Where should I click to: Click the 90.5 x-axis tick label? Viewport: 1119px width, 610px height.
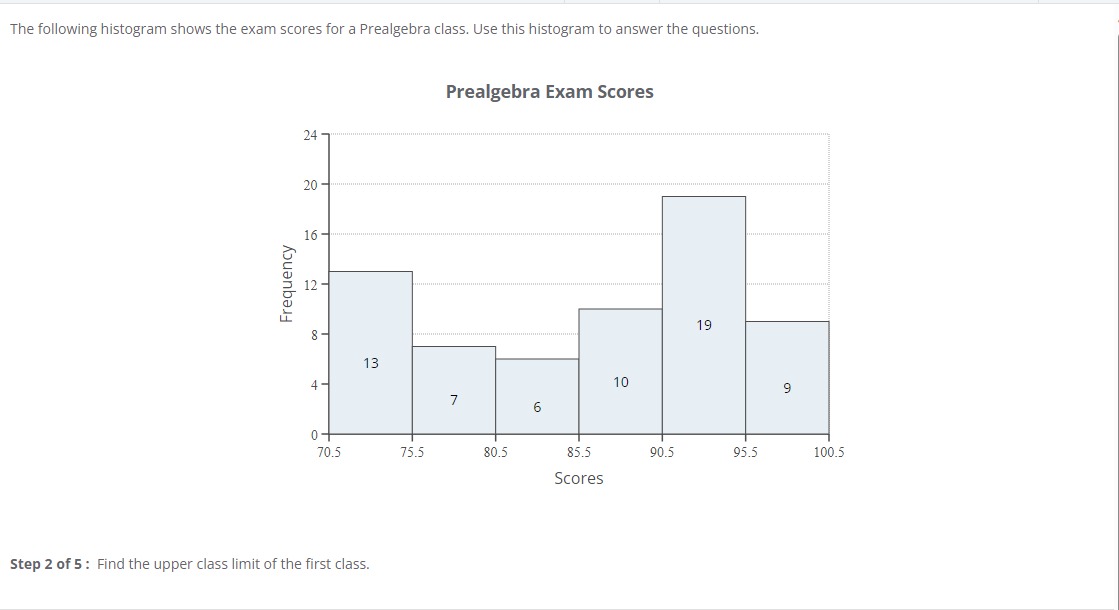pyautogui.click(x=662, y=452)
